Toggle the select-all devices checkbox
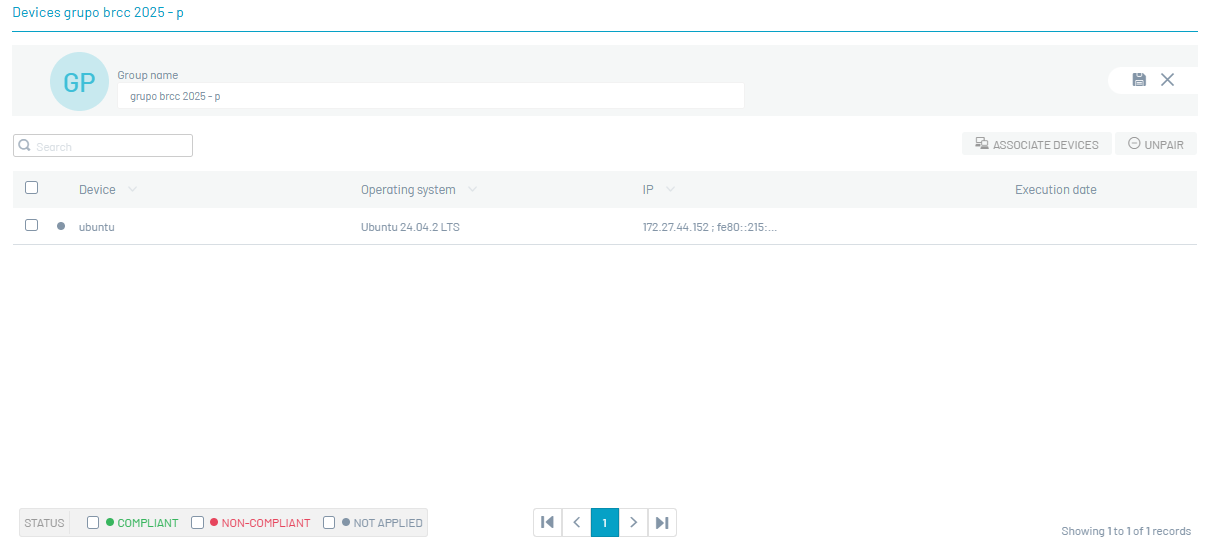1218x557 pixels. [31, 188]
